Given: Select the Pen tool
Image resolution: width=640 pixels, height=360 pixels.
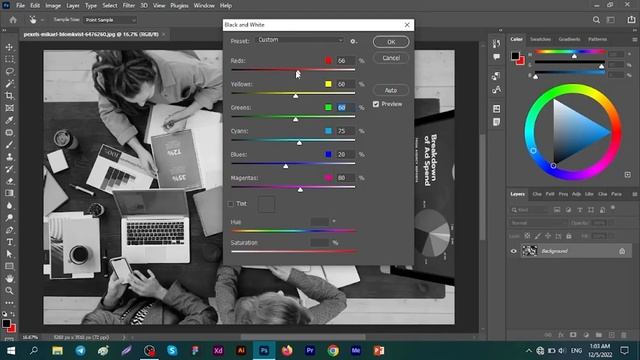Looking at the screenshot, I should tap(9, 230).
